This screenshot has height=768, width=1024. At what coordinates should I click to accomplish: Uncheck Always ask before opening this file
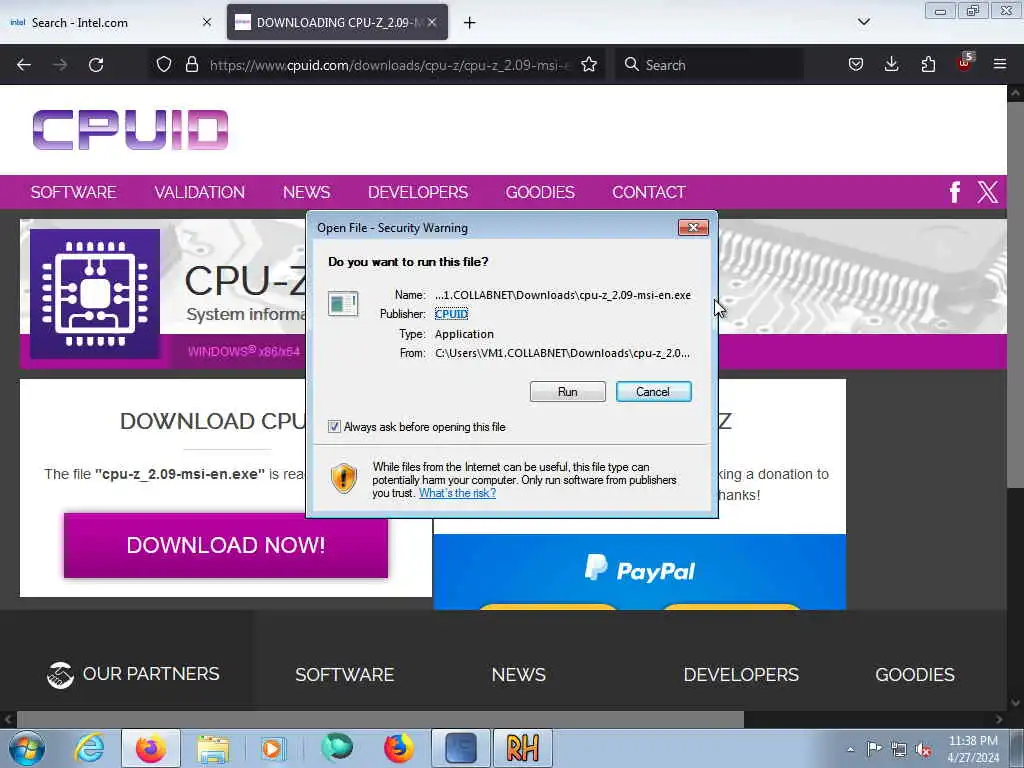[x=334, y=427]
